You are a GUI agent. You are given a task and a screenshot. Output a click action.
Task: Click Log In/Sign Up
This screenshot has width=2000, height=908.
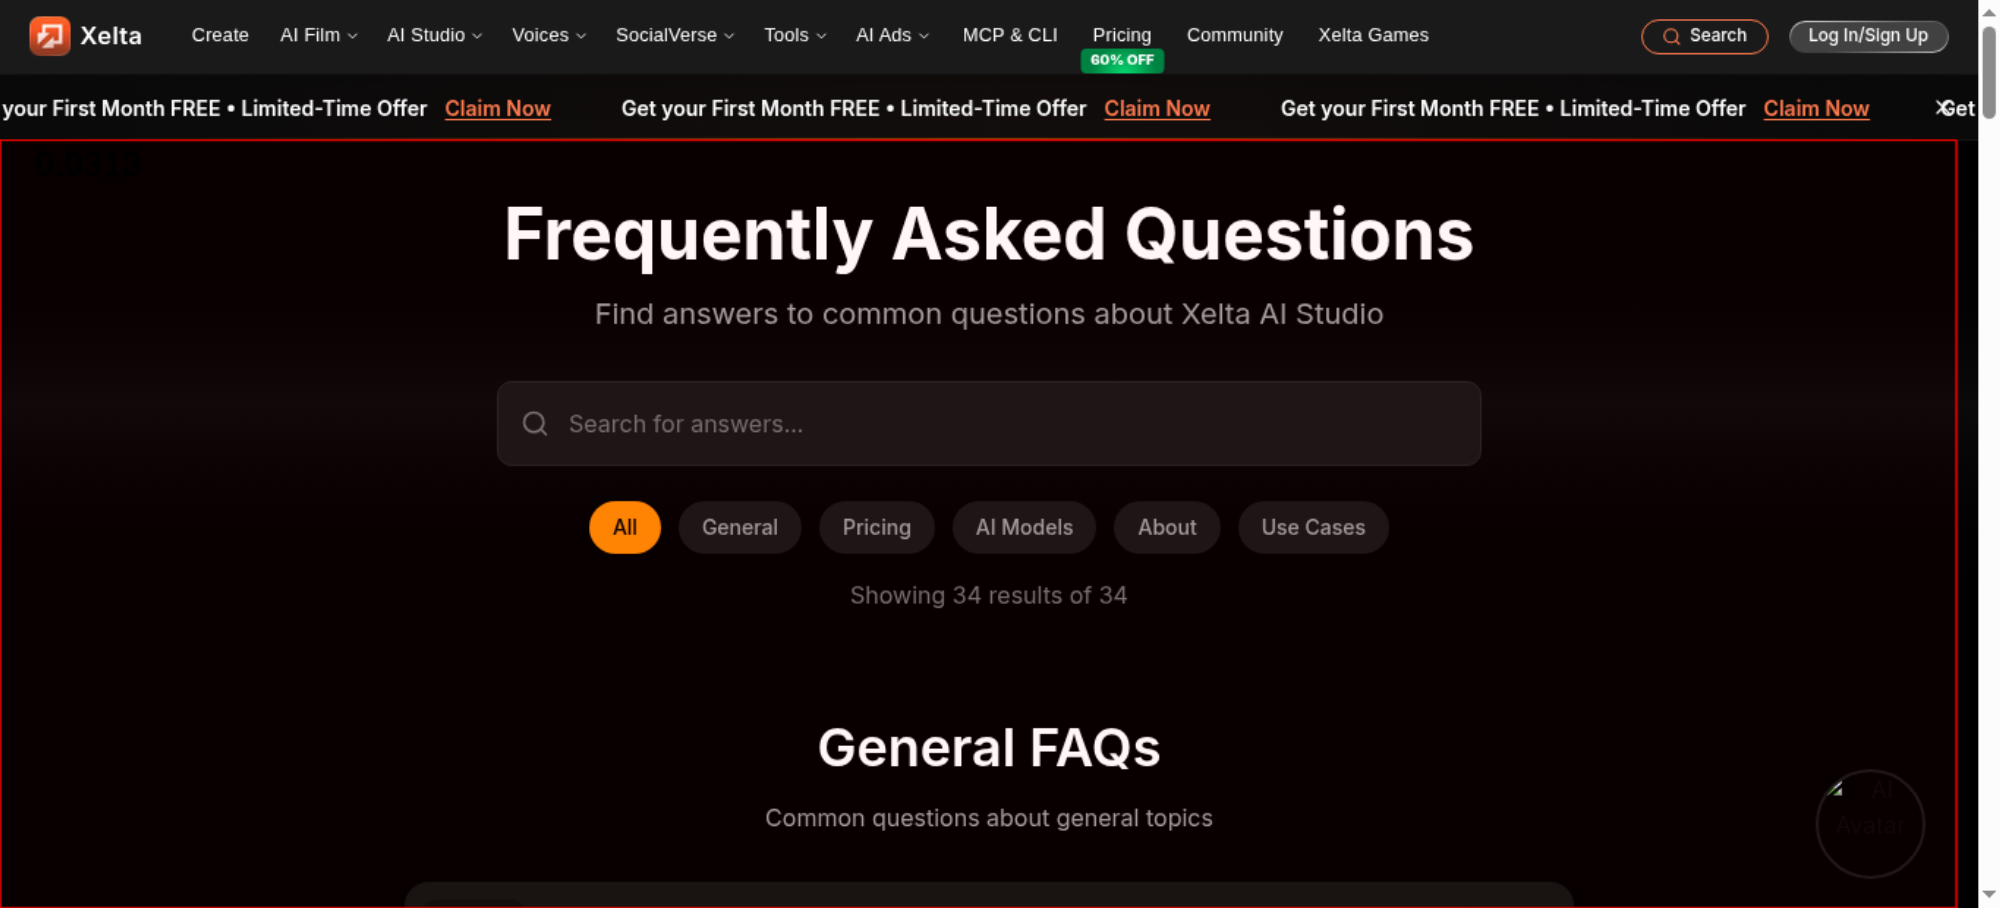[1868, 36]
